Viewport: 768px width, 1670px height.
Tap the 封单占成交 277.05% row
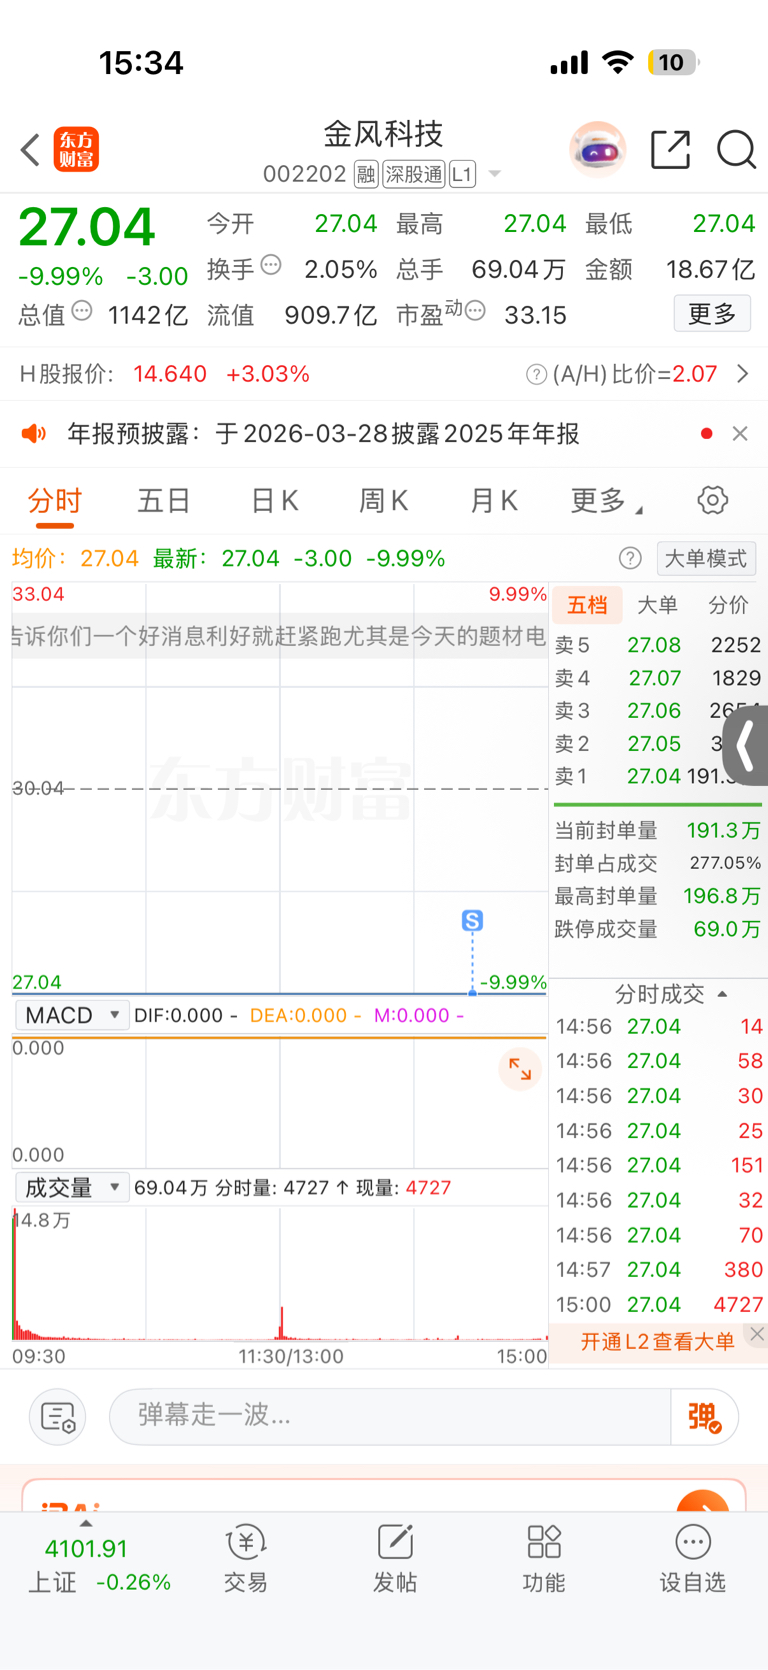click(657, 863)
